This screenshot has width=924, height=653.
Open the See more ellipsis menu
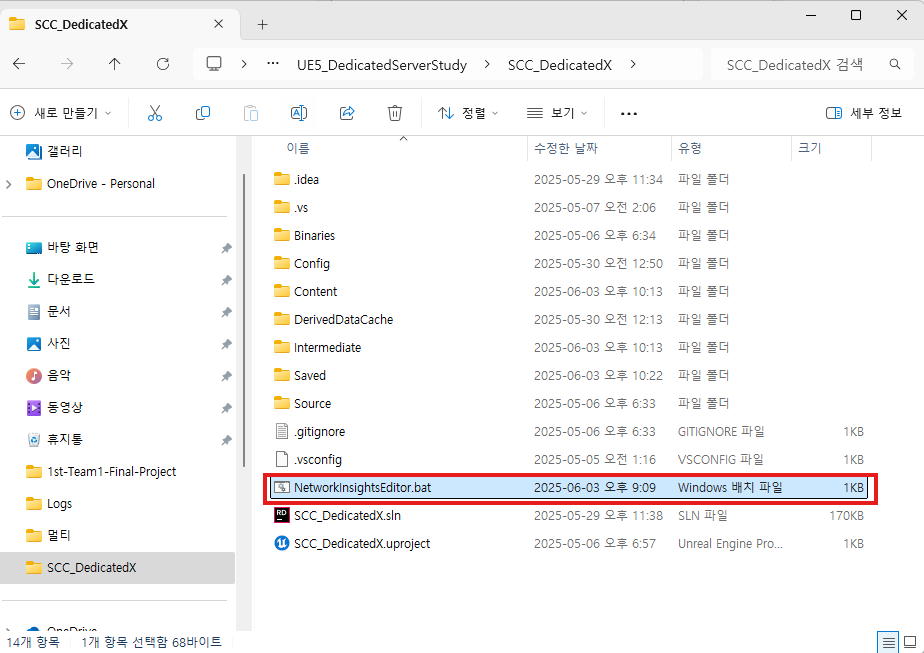coord(629,113)
